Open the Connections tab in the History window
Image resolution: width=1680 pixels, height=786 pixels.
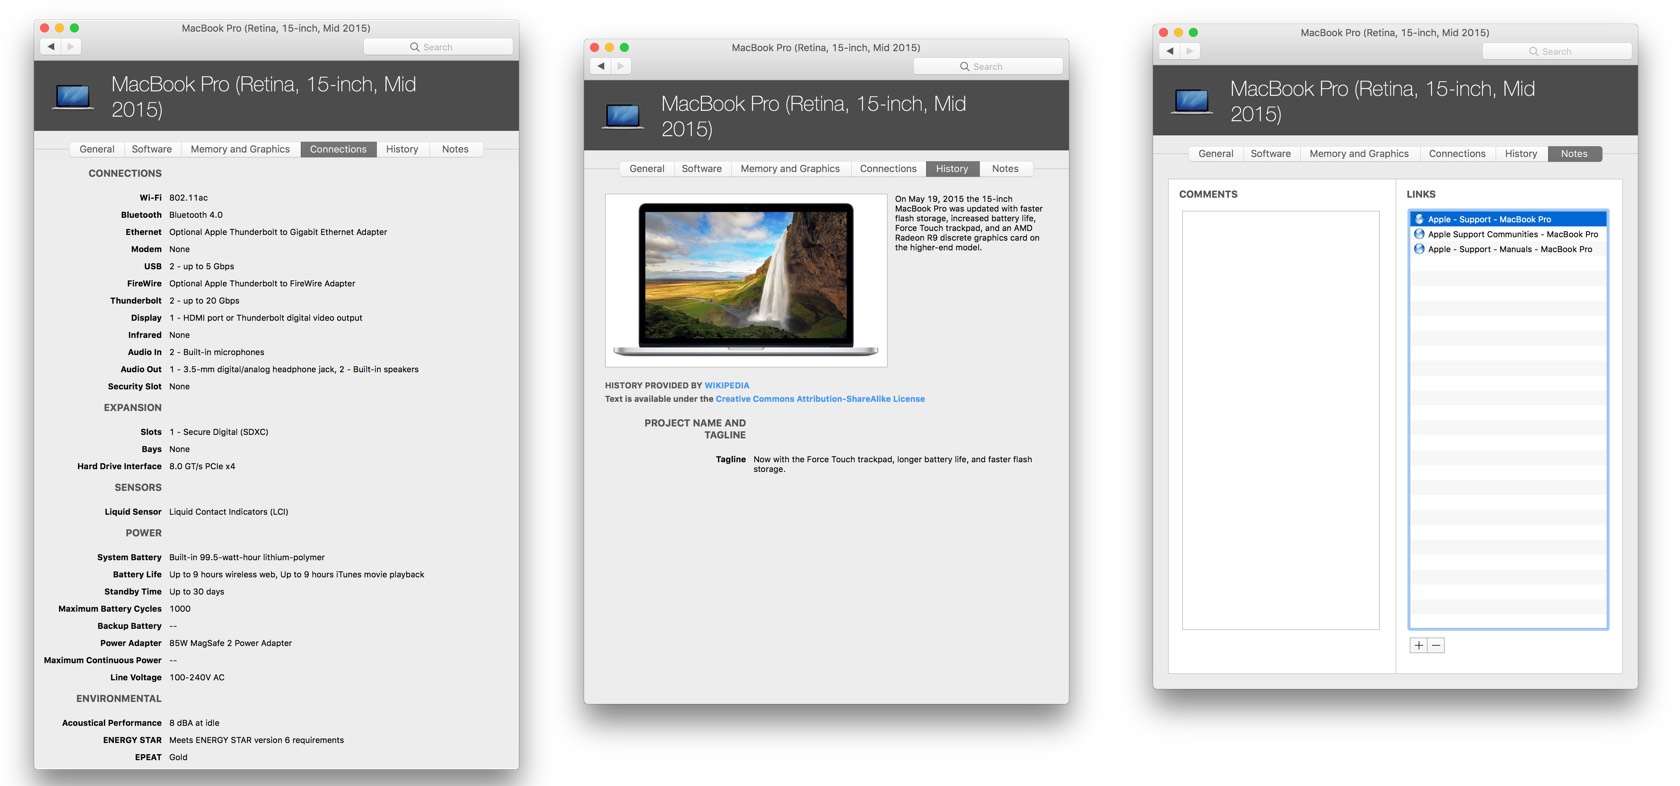(888, 169)
